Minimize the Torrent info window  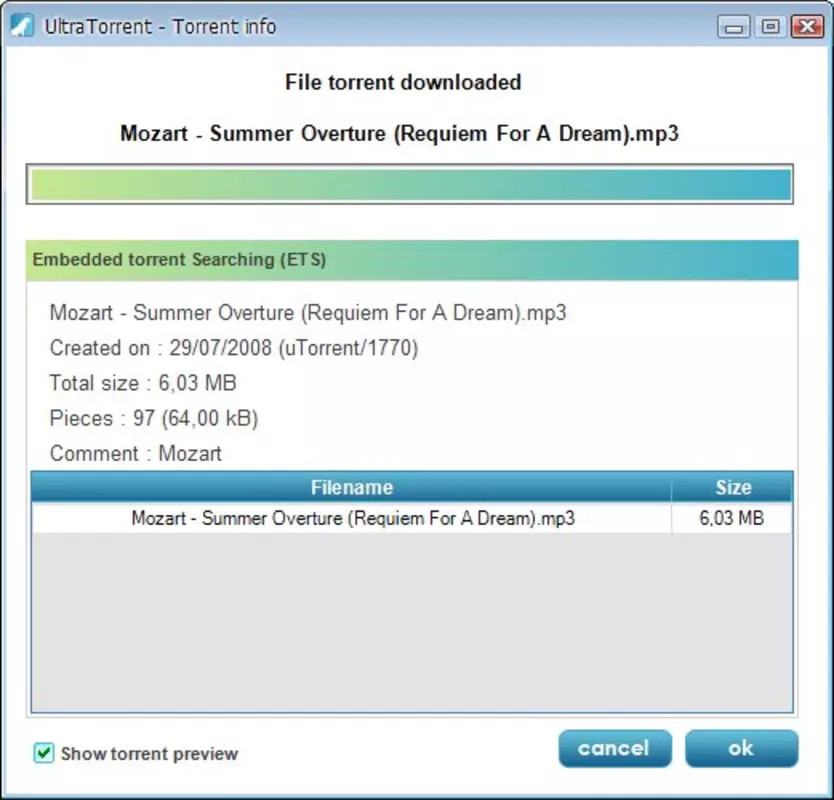pyautogui.click(x=733, y=27)
